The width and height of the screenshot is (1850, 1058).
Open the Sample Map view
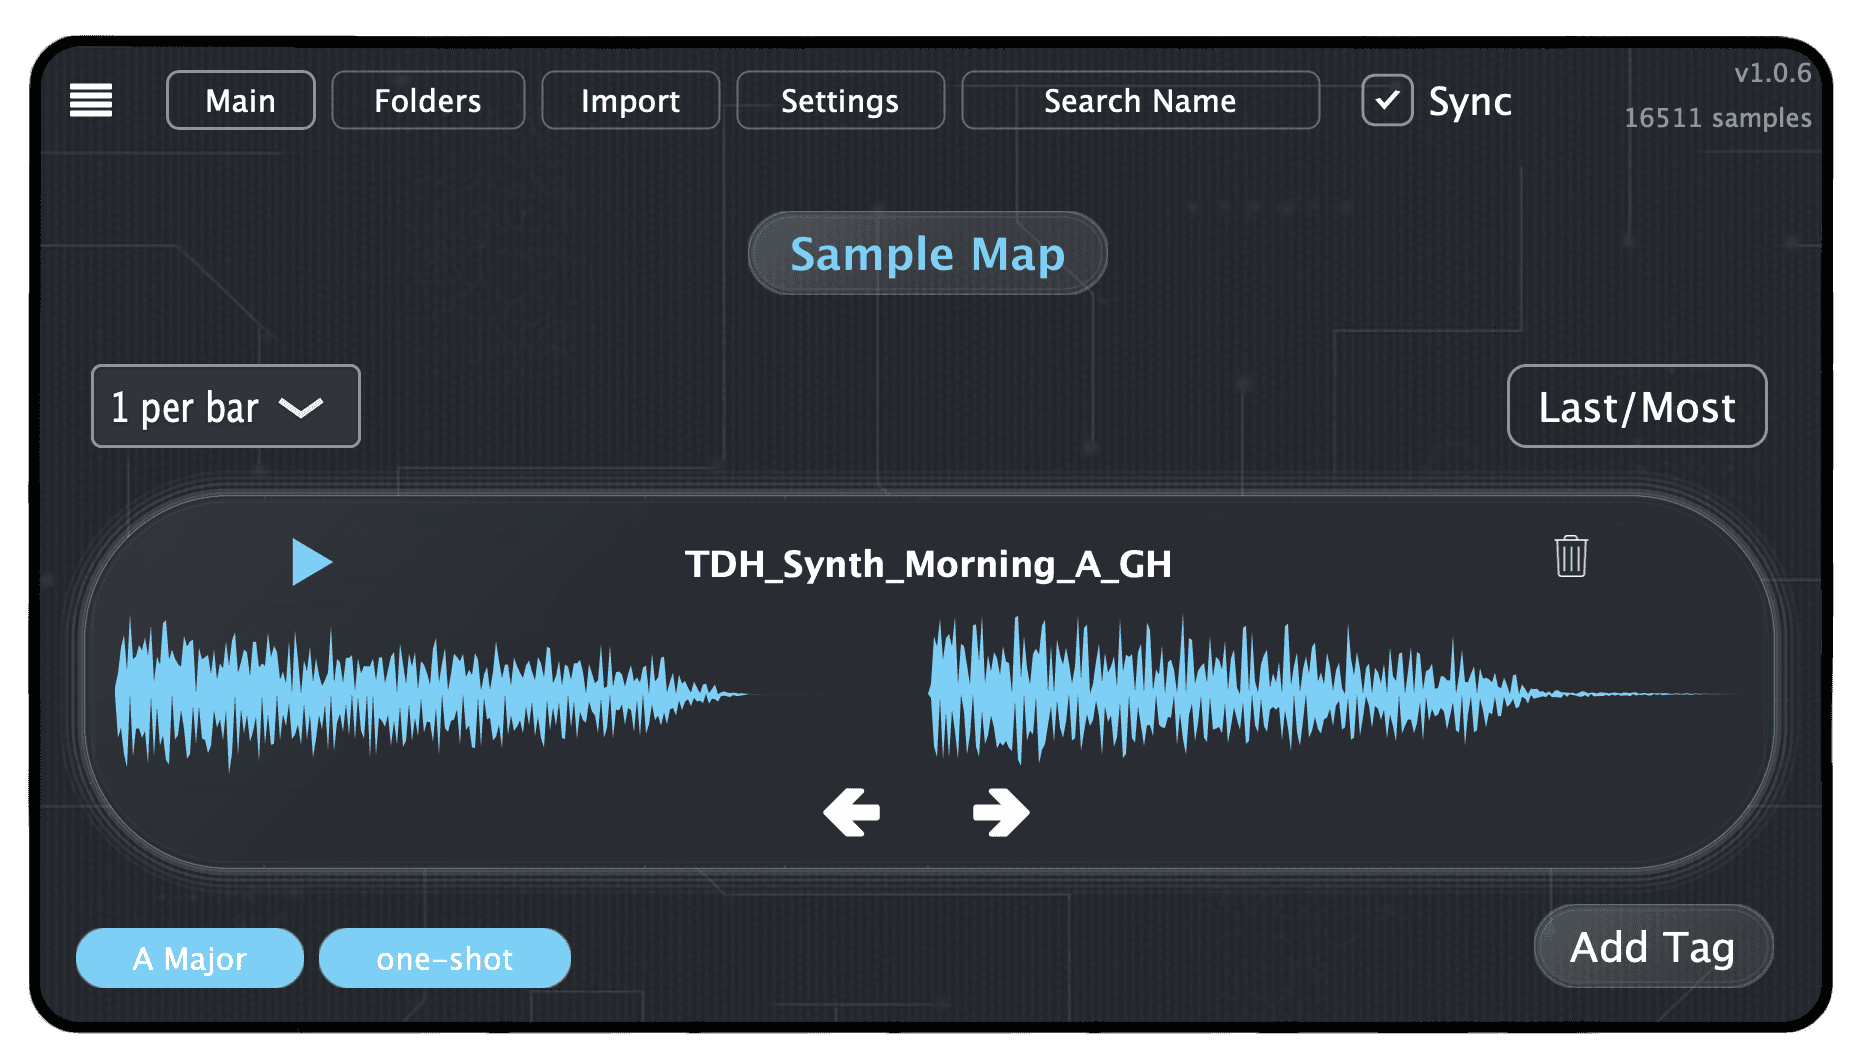coord(927,253)
